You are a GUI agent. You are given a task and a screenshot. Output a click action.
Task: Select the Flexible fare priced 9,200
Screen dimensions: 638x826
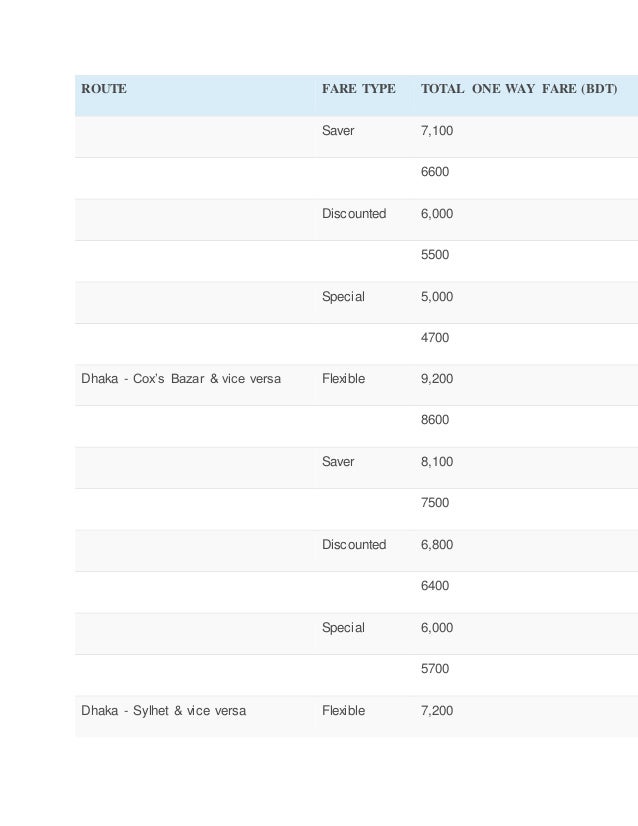tap(343, 379)
